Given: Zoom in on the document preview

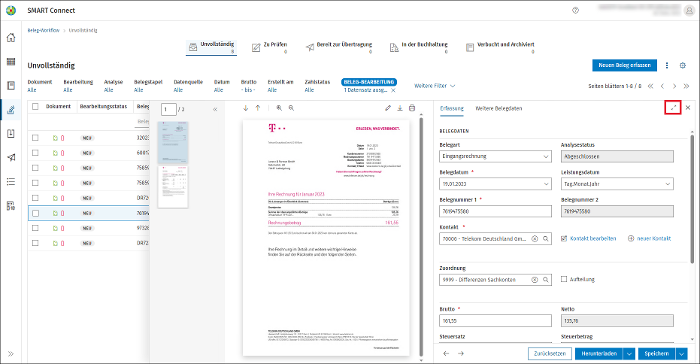Looking at the screenshot, I should point(279,108).
